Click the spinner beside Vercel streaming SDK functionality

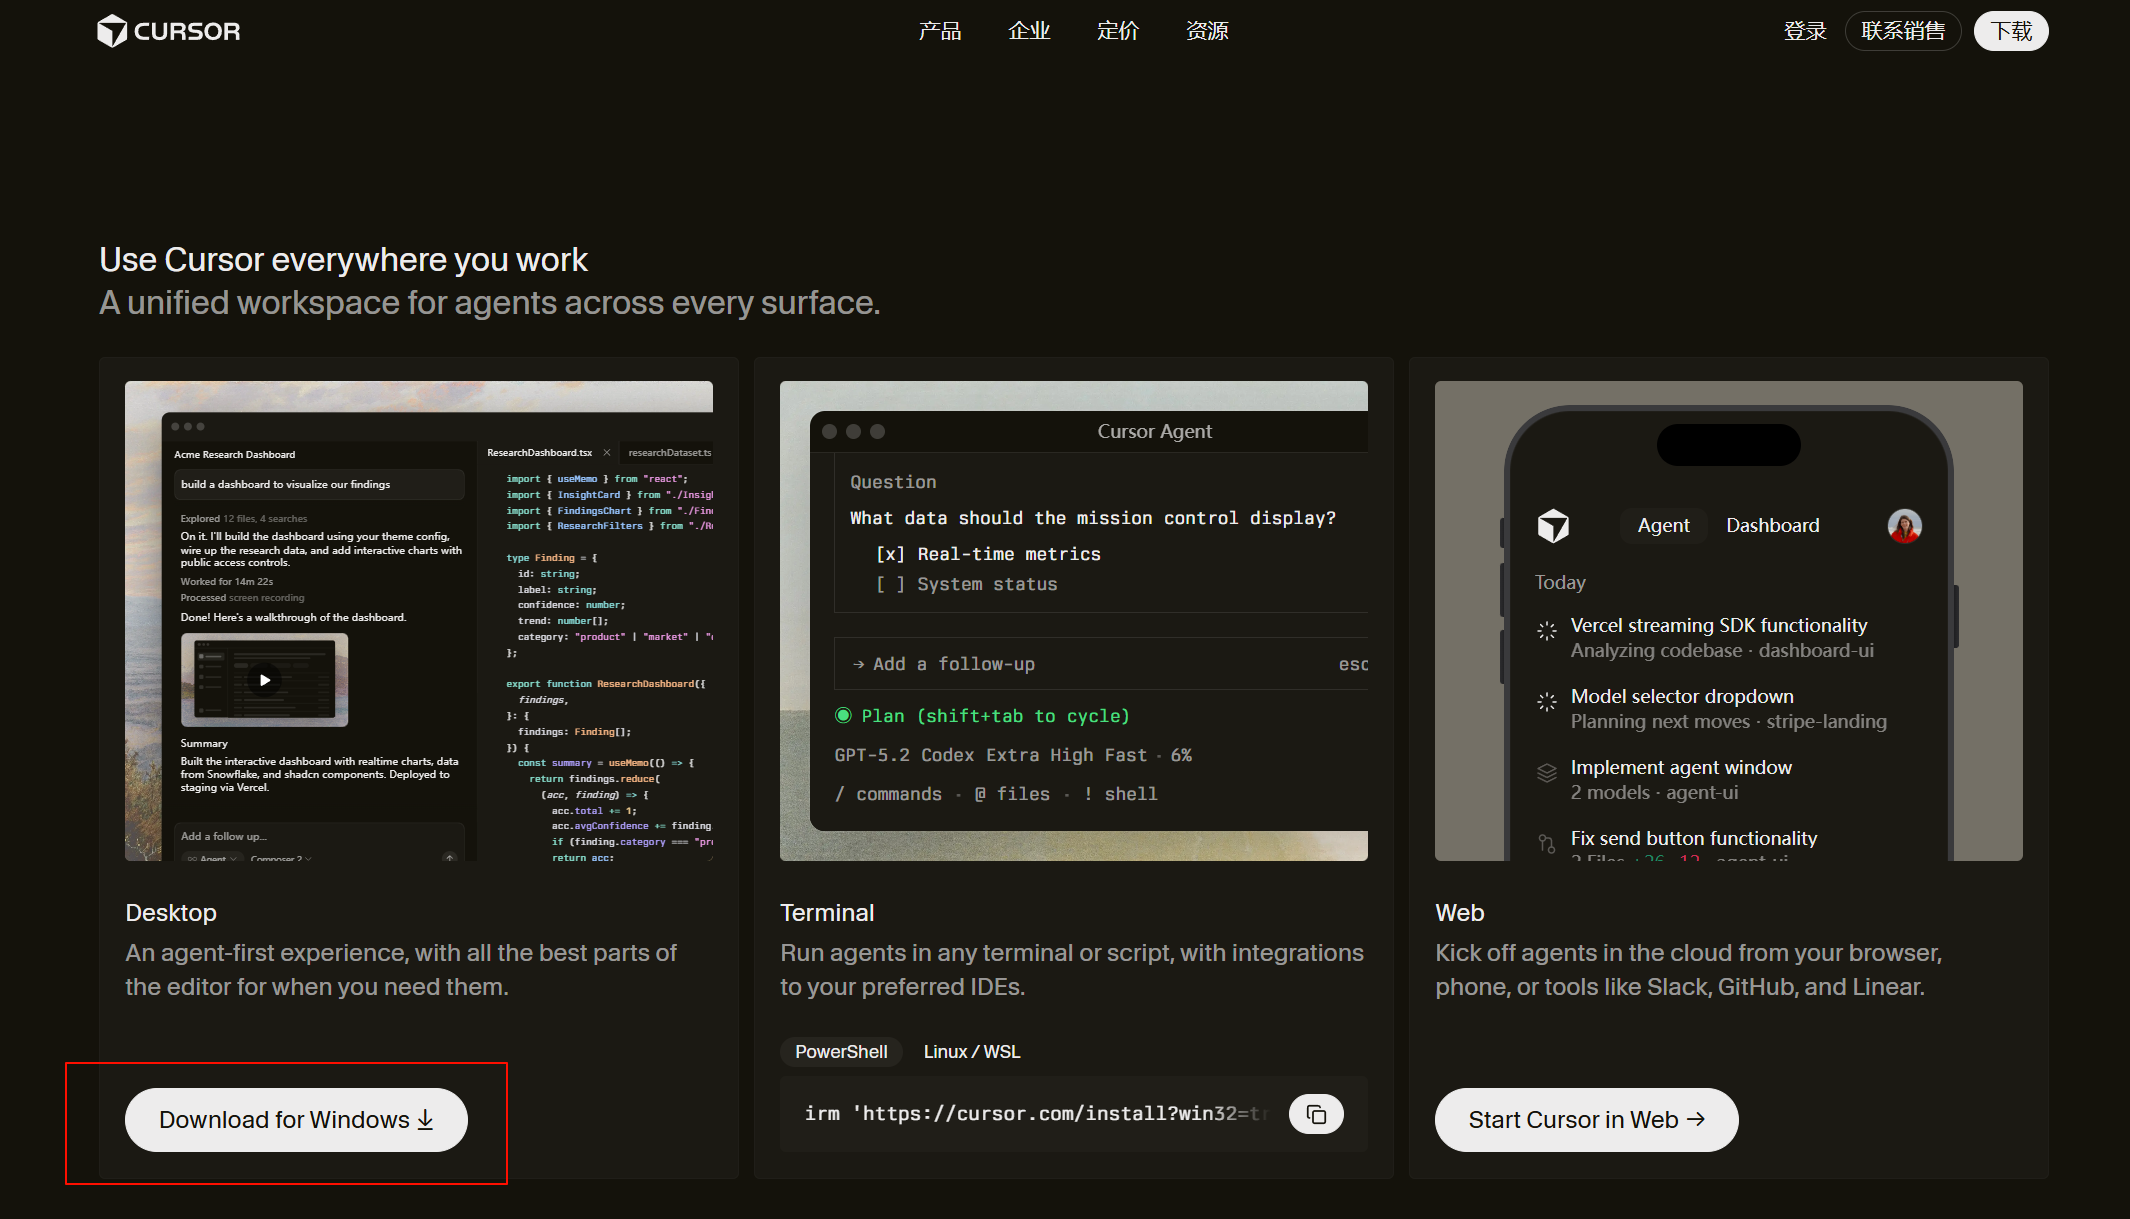click(1547, 631)
